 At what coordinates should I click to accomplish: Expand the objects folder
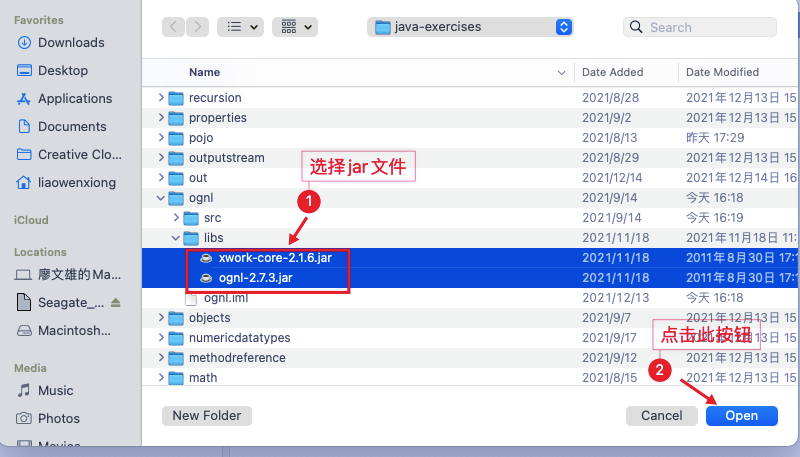pos(161,318)
